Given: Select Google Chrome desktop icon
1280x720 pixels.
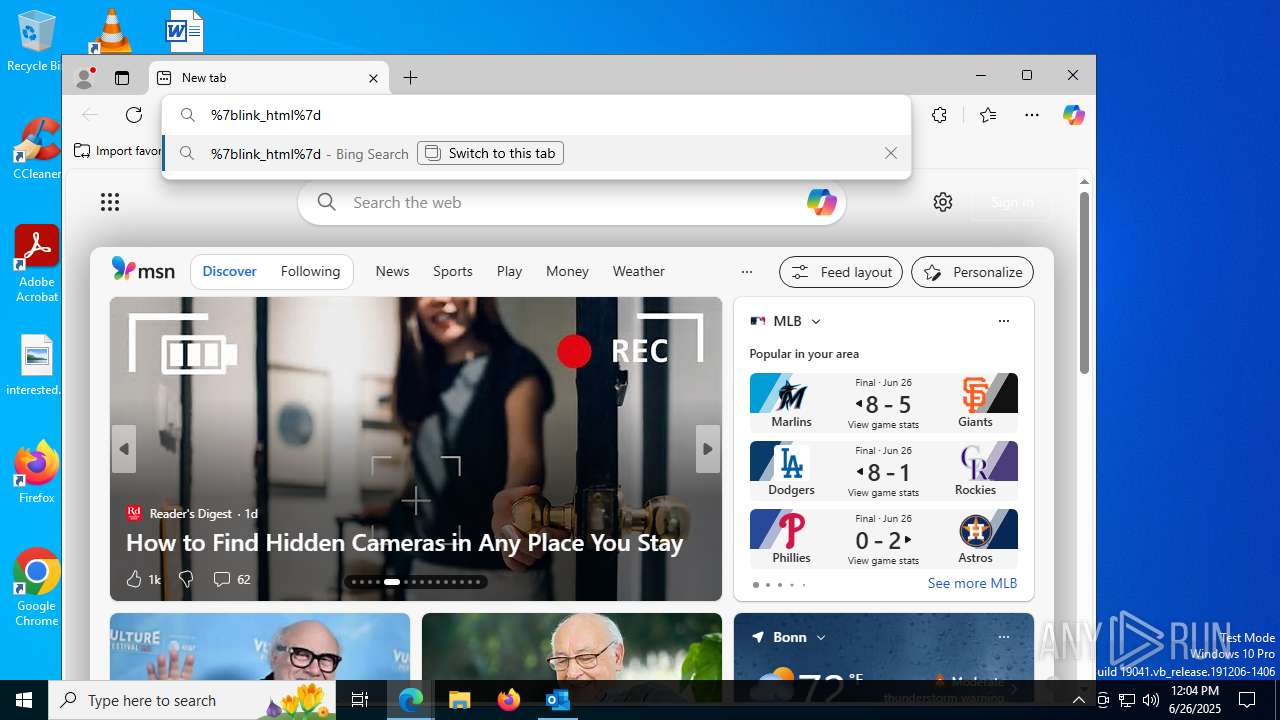Looking at the screenshot, I should click(x=36, y=587).
